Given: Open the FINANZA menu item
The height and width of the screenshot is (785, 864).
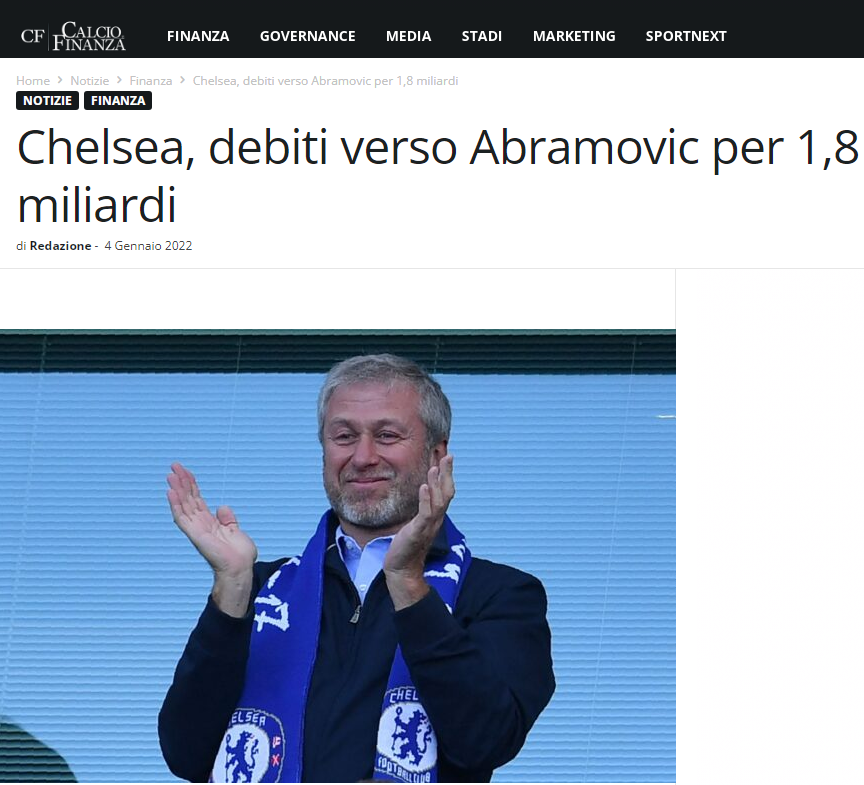Looking at the screenshot, I should click(198, 36).
